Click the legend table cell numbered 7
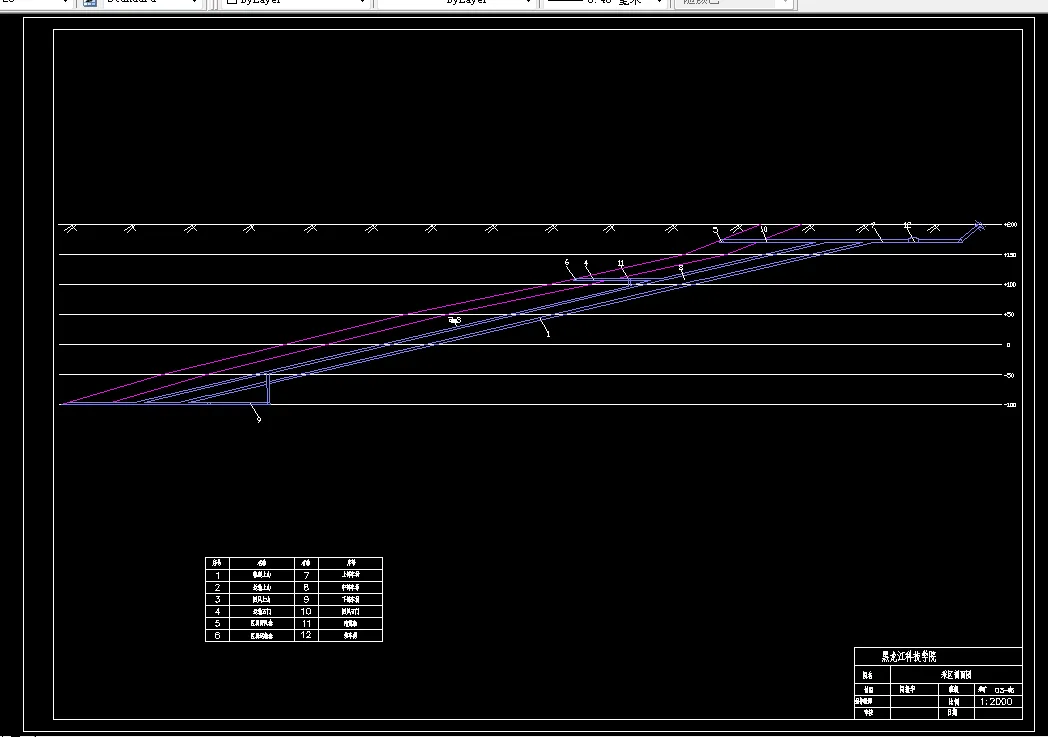The width and height of the screenshot is (1048, 737). tap(306, 575)
